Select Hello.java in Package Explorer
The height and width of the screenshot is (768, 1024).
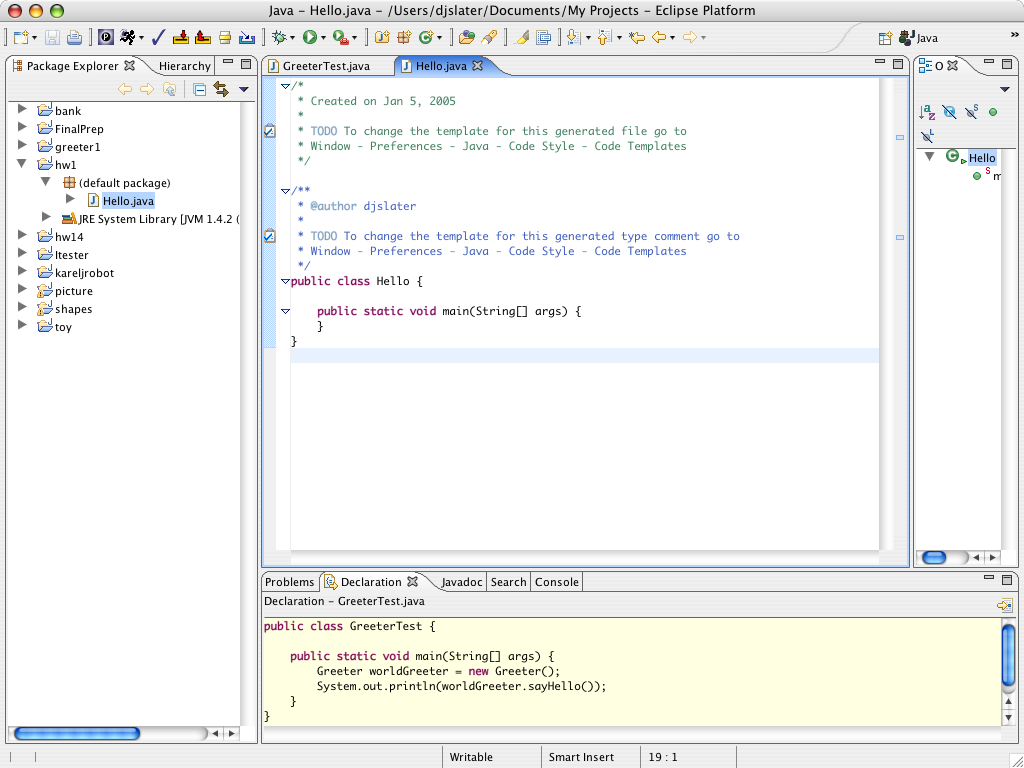click(128, 200)
